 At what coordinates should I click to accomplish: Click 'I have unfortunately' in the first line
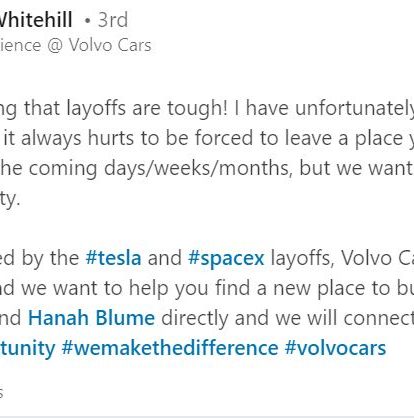[324, 108]
